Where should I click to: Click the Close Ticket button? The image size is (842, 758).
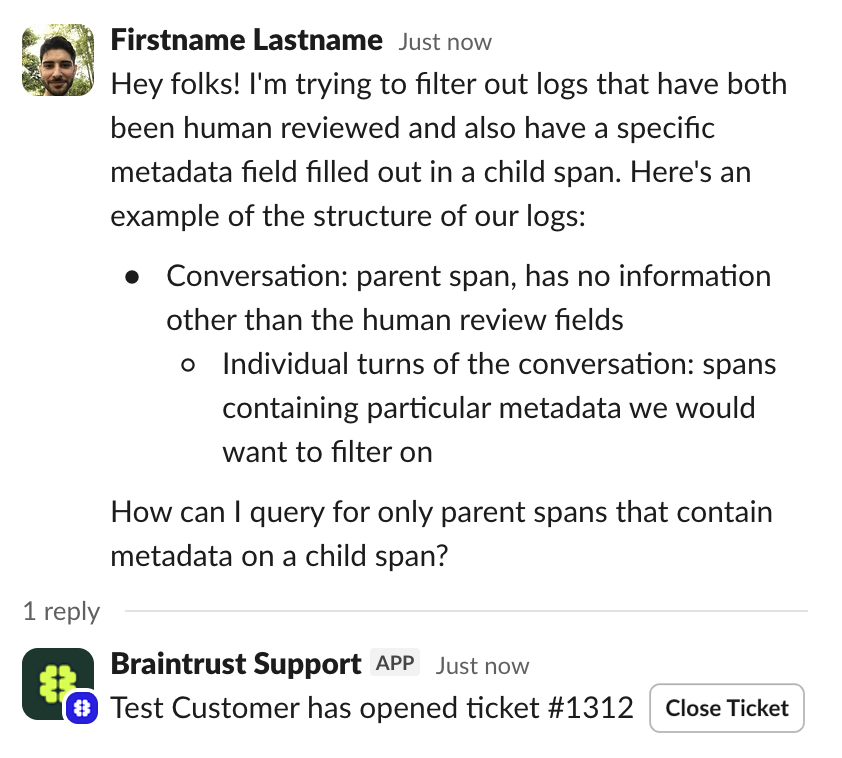(x=727, y=708)
